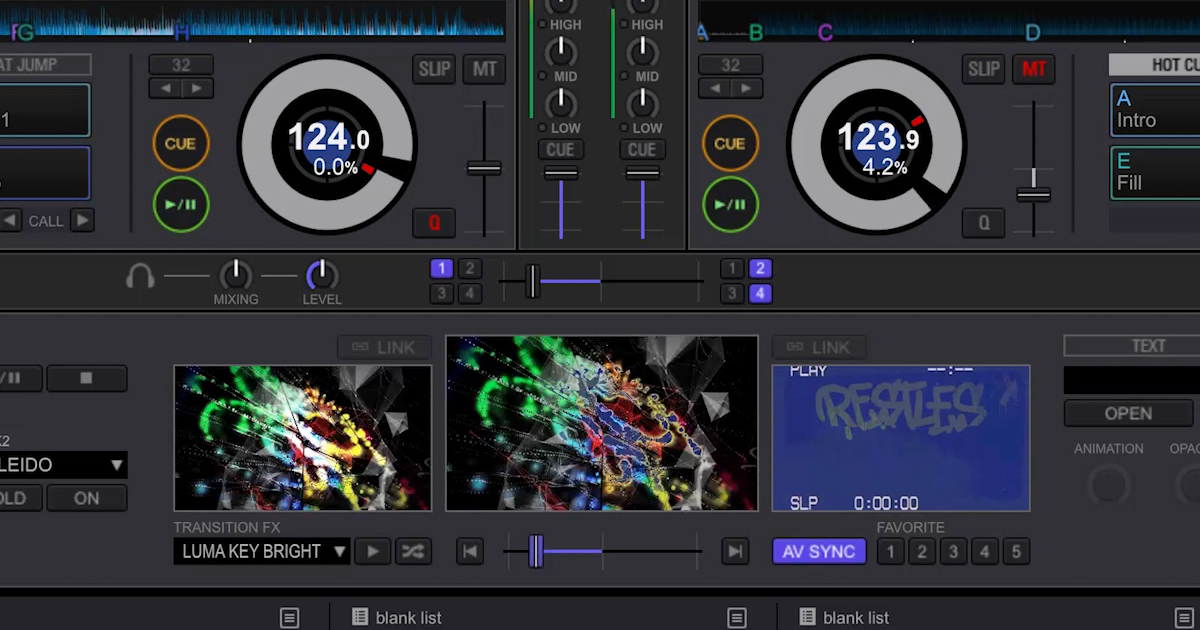Screen dimensions: 1200x630
Task: Jump video crossfader to right end
Action: tap(735, 551)
